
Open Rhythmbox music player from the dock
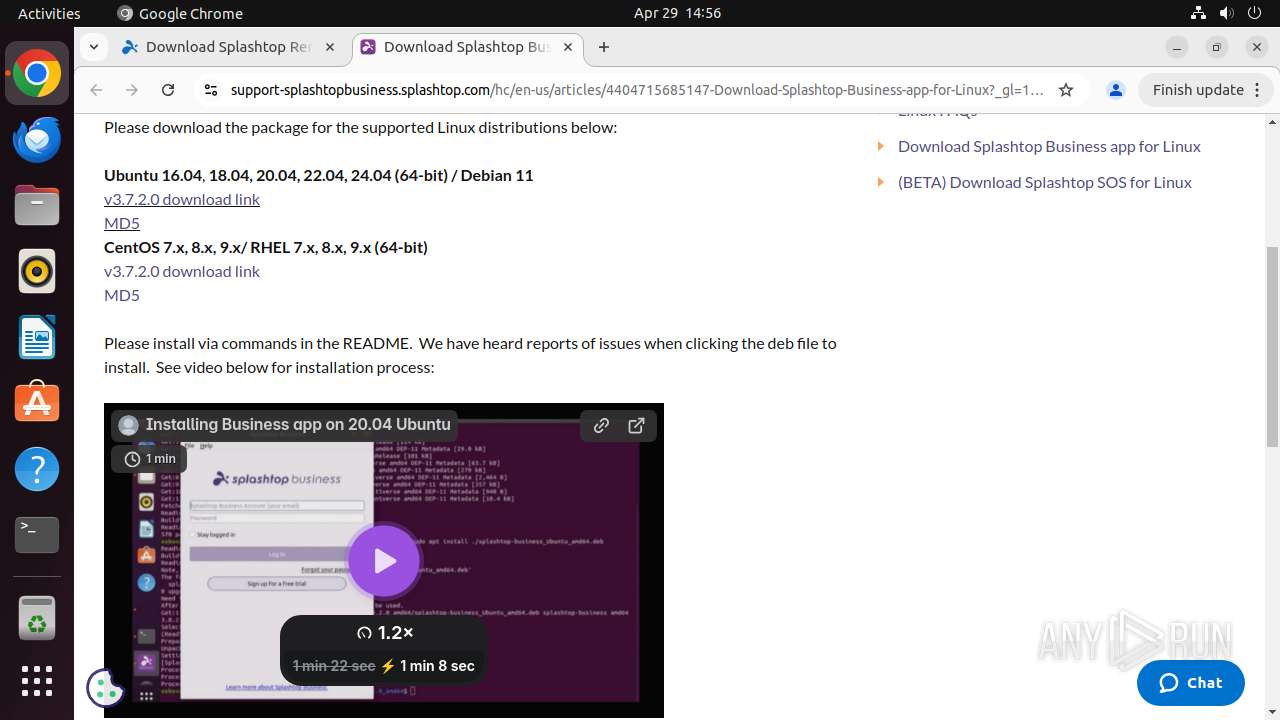37,271
